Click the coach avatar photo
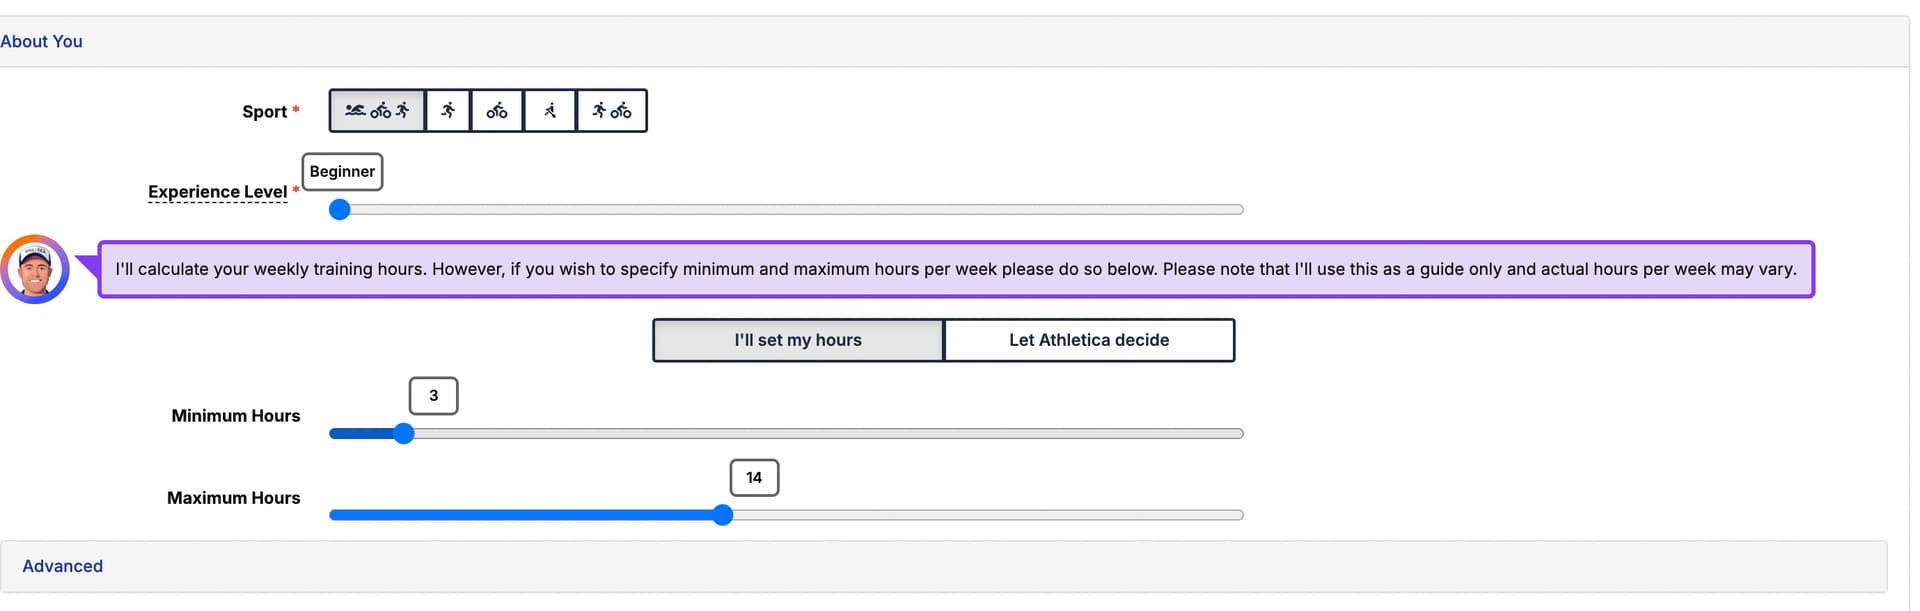This screenshot has width=1920, height=611. tap(35, 269)
